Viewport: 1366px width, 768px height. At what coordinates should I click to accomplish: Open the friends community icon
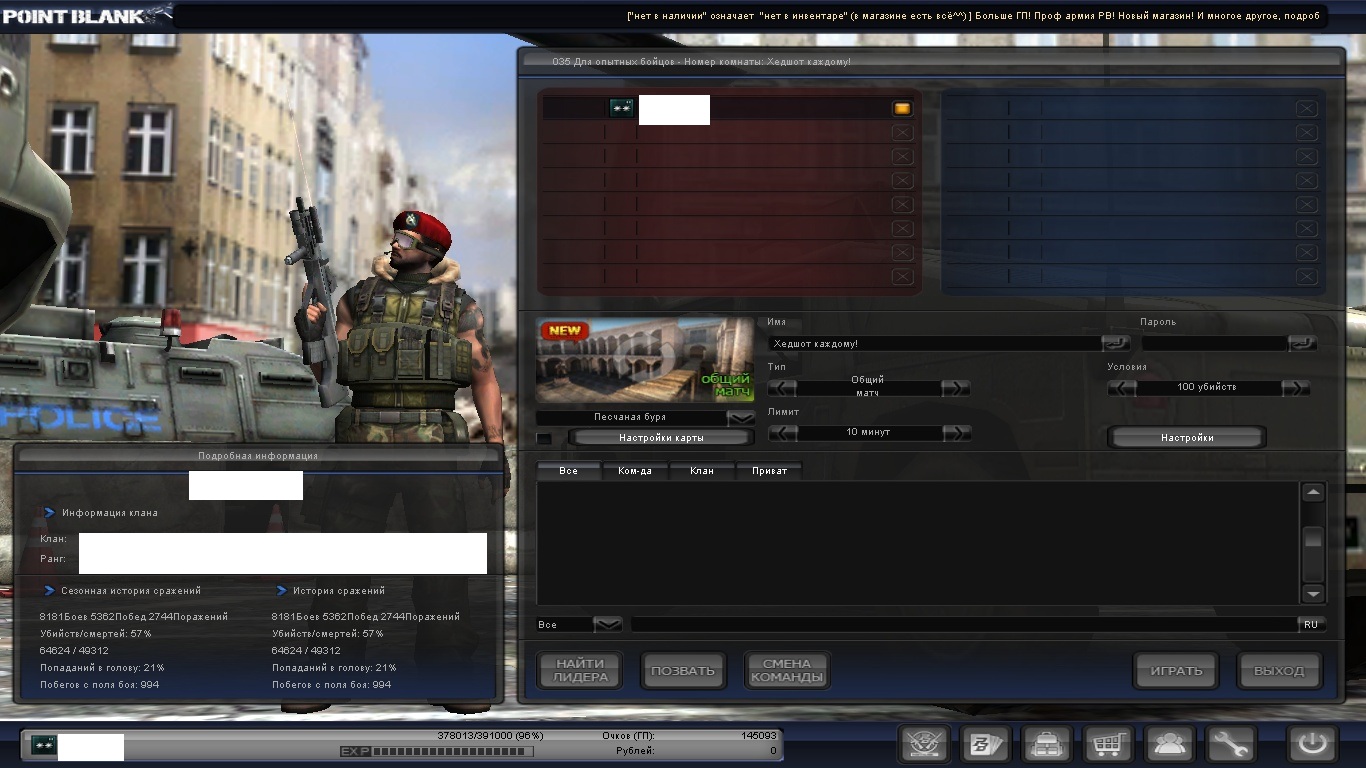(1169, 745)
